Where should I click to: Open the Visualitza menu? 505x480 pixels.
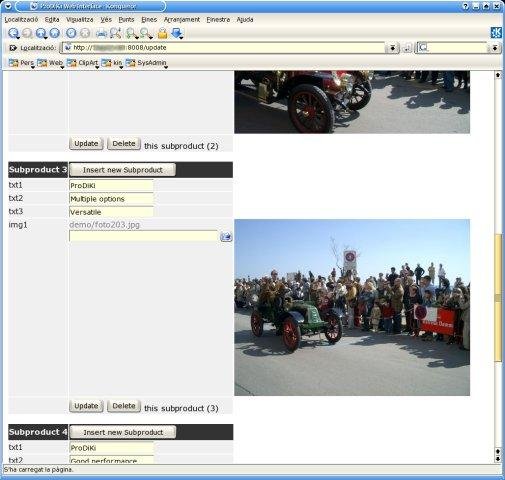click(80, 20)
